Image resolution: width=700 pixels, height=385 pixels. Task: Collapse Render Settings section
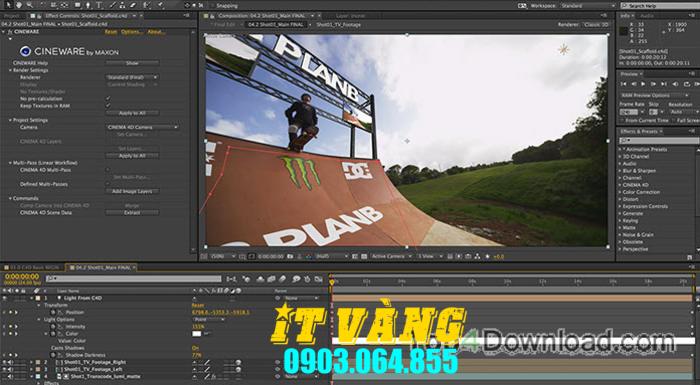(x=10, y=70)
